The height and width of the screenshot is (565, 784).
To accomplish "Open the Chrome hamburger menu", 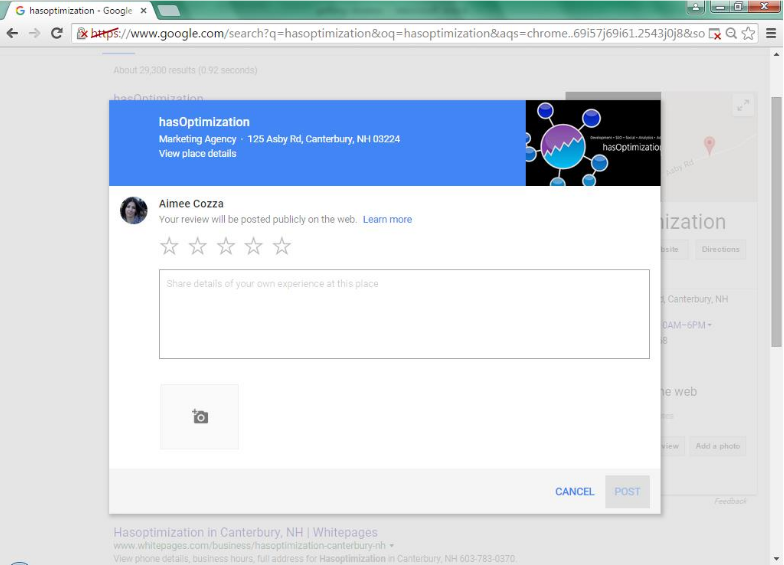I will pyautogui.click(x=771, y=34).
